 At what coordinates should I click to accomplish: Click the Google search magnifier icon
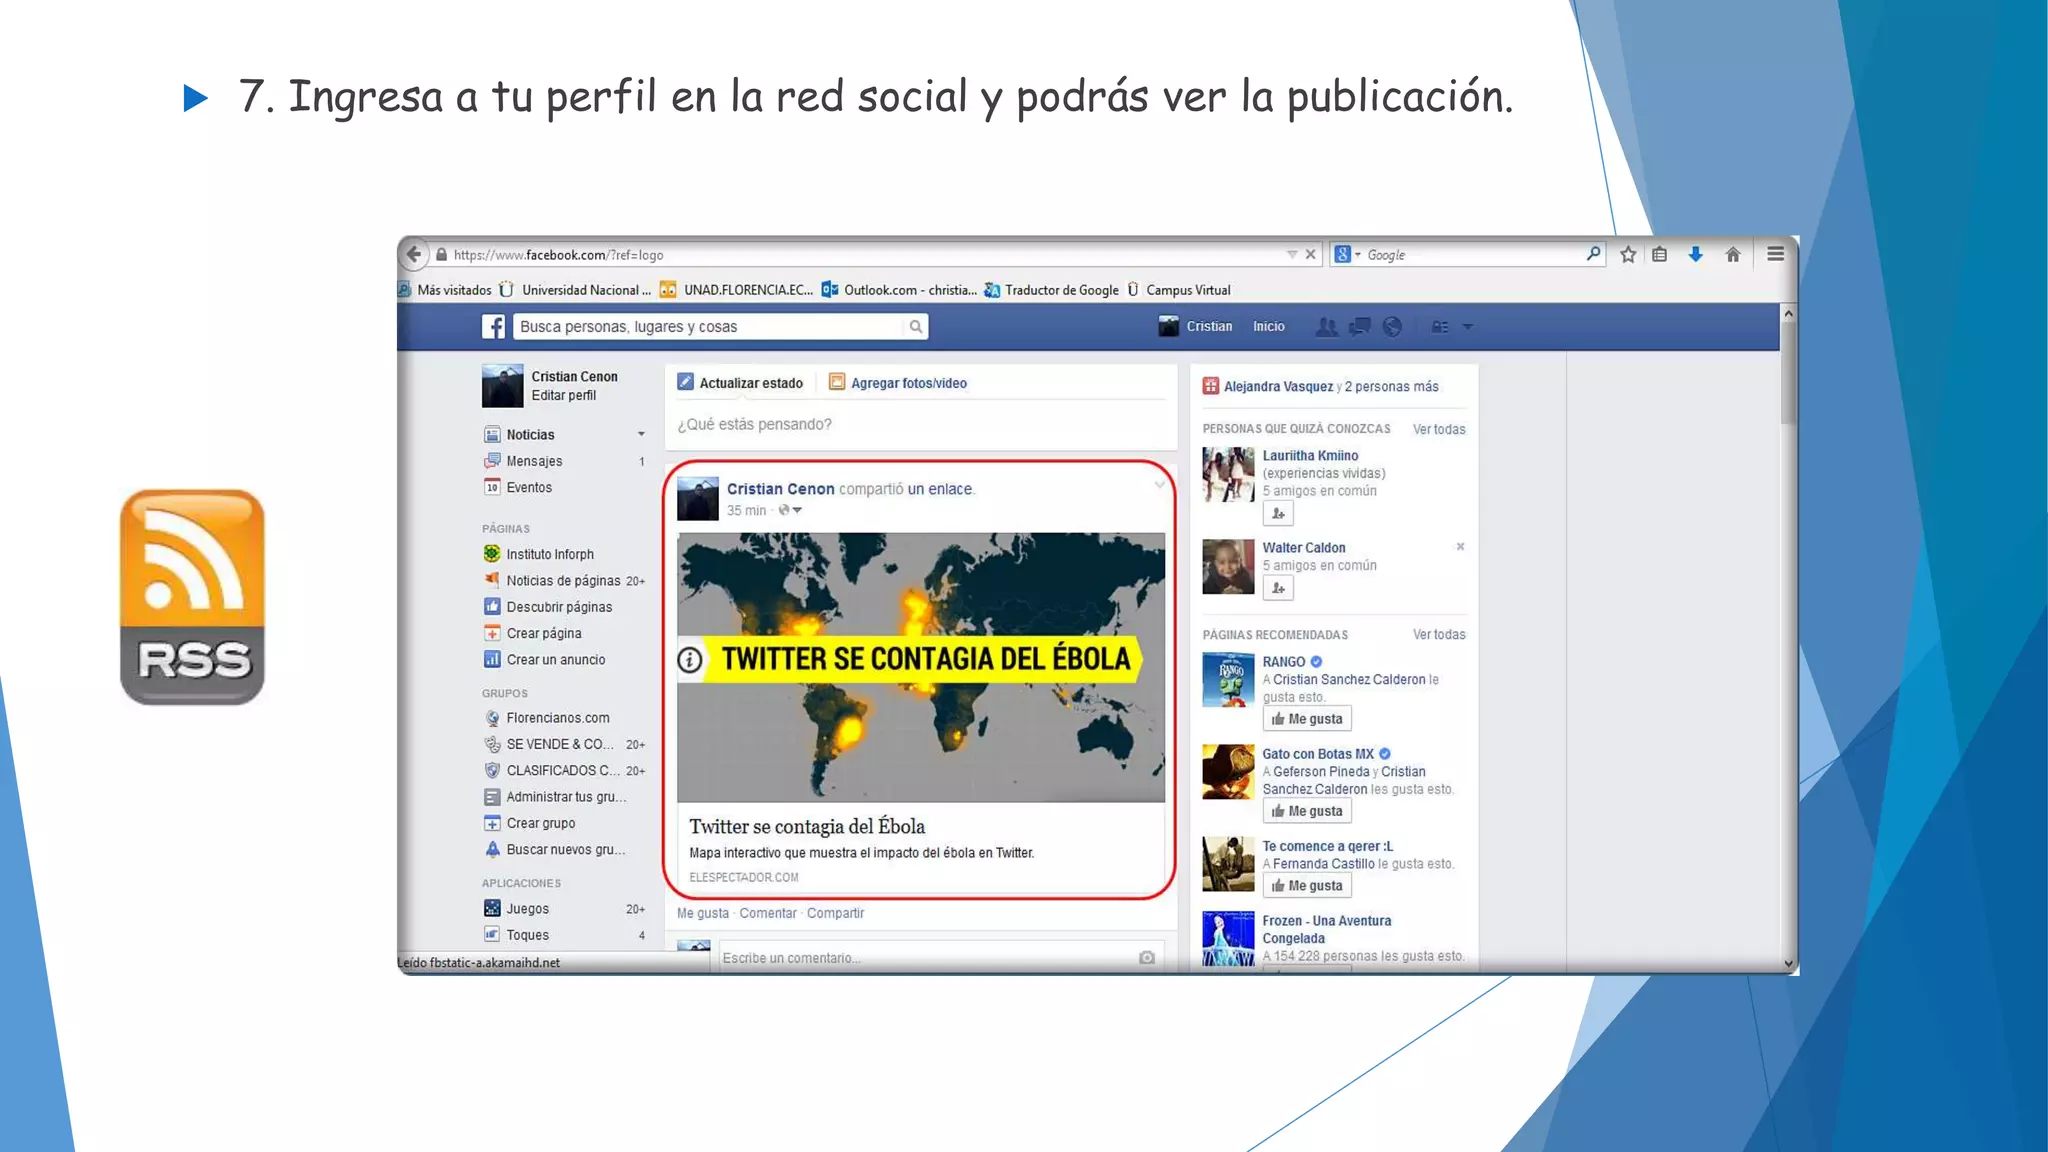(x=1593, y=254)
